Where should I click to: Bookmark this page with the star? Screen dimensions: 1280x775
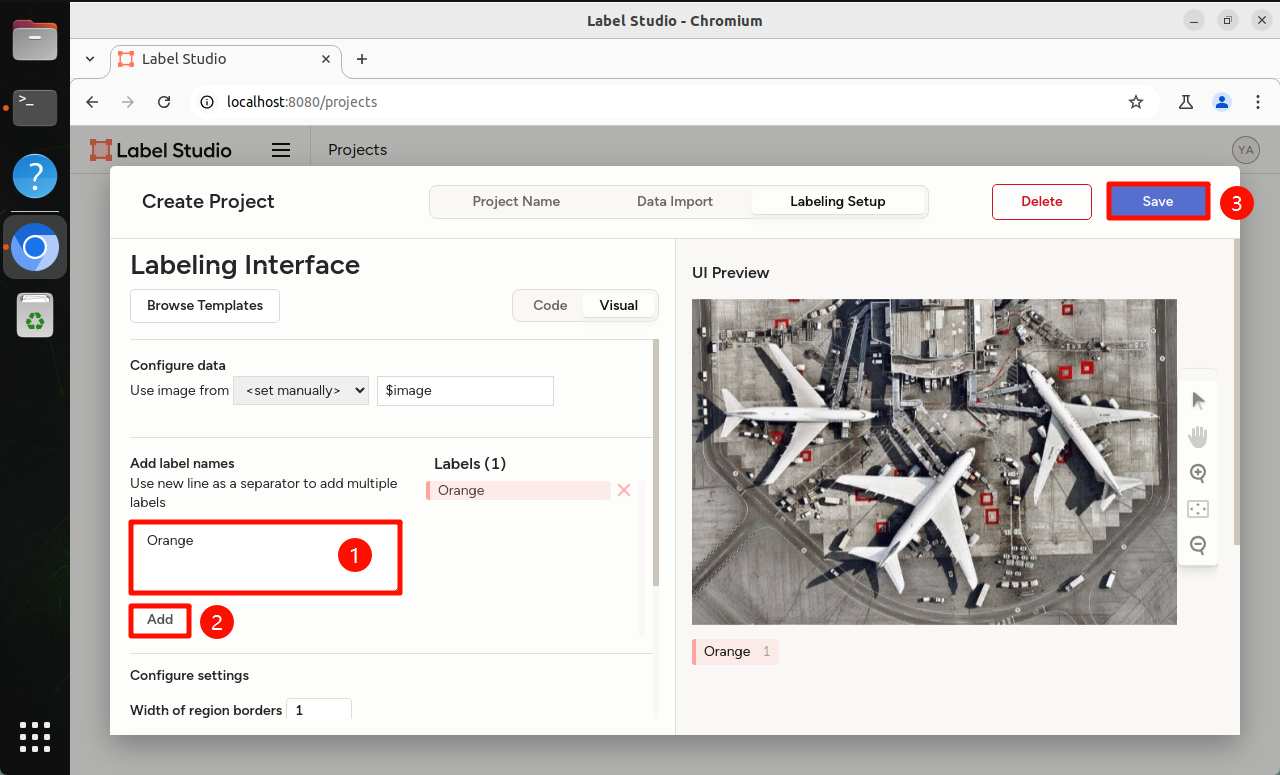pos(1136,102)
